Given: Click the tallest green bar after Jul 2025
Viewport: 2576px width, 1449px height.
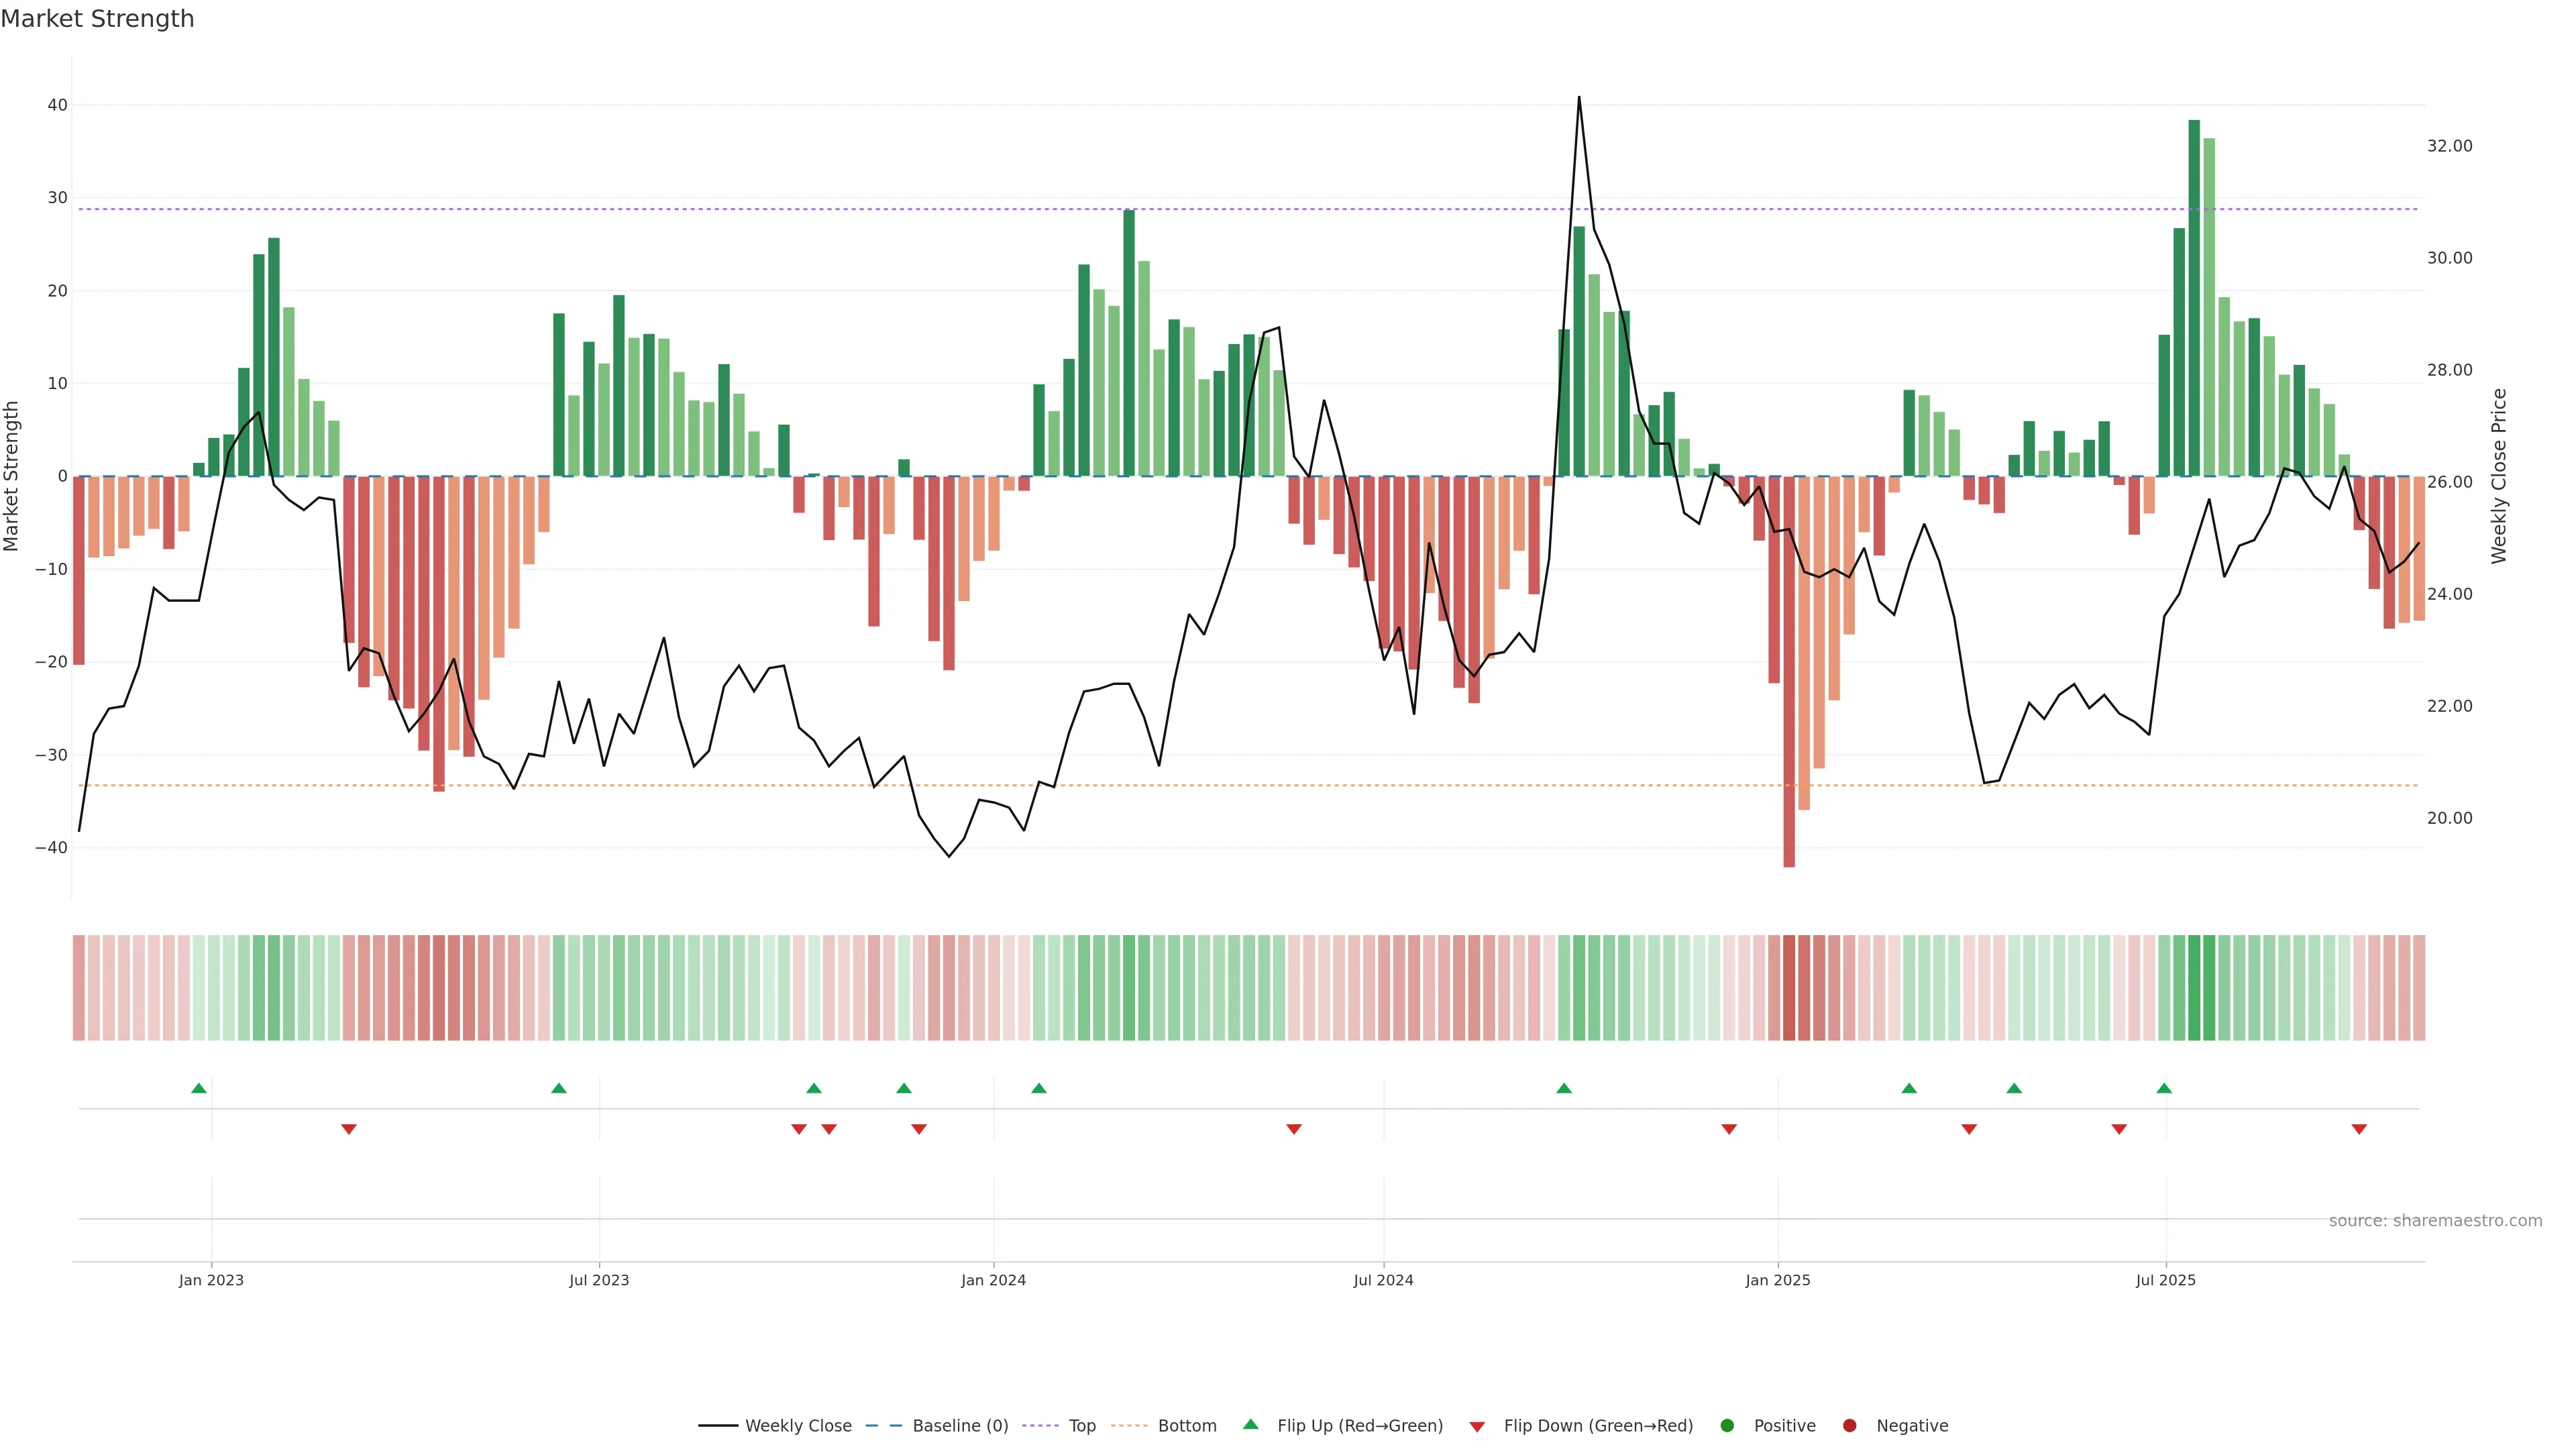Looking at the screenshot, I should tap(2194, 300).
